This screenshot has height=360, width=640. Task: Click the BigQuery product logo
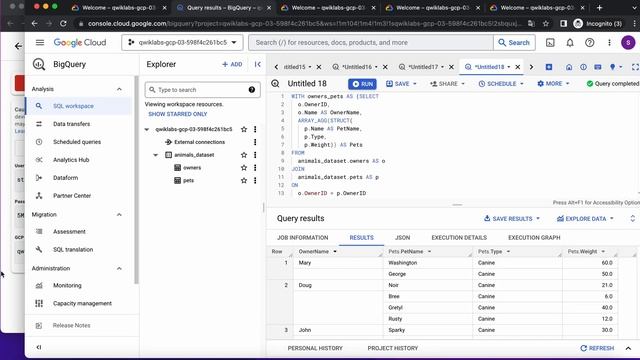pos(39,64)
